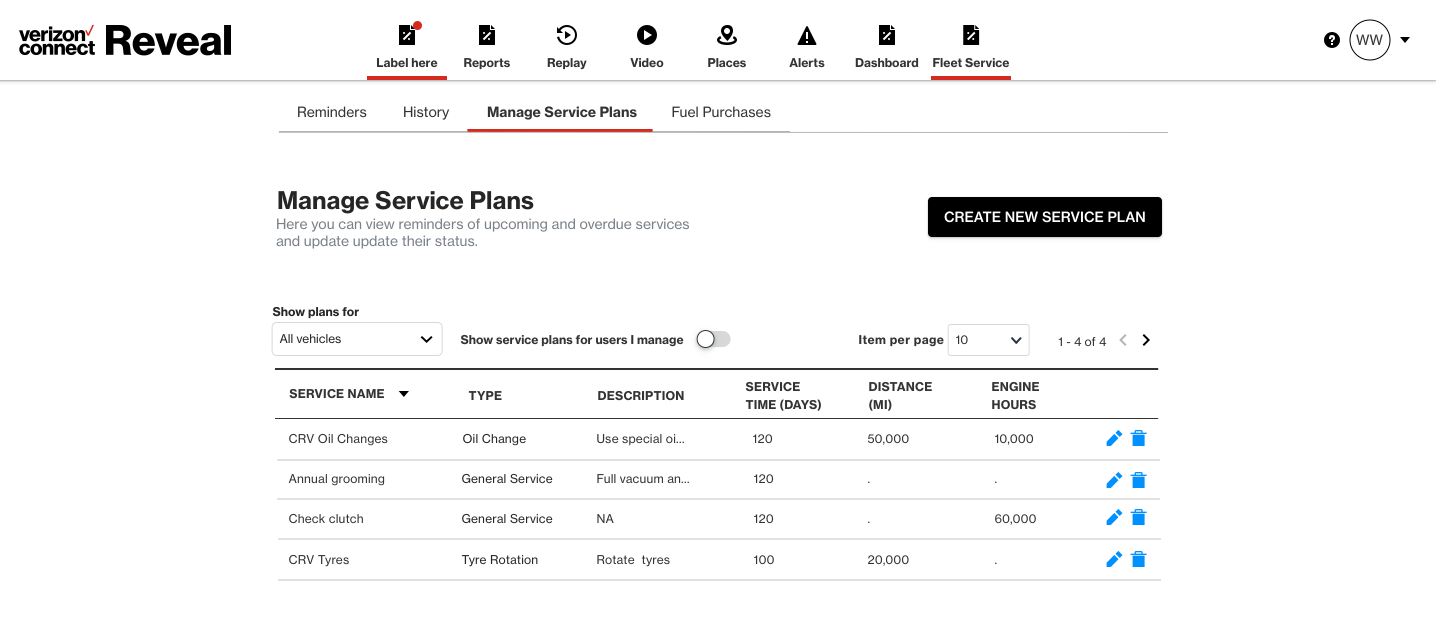Click the DESCRIPTION column header
This screenshot has height=624, width=1436.
(641, 395)
